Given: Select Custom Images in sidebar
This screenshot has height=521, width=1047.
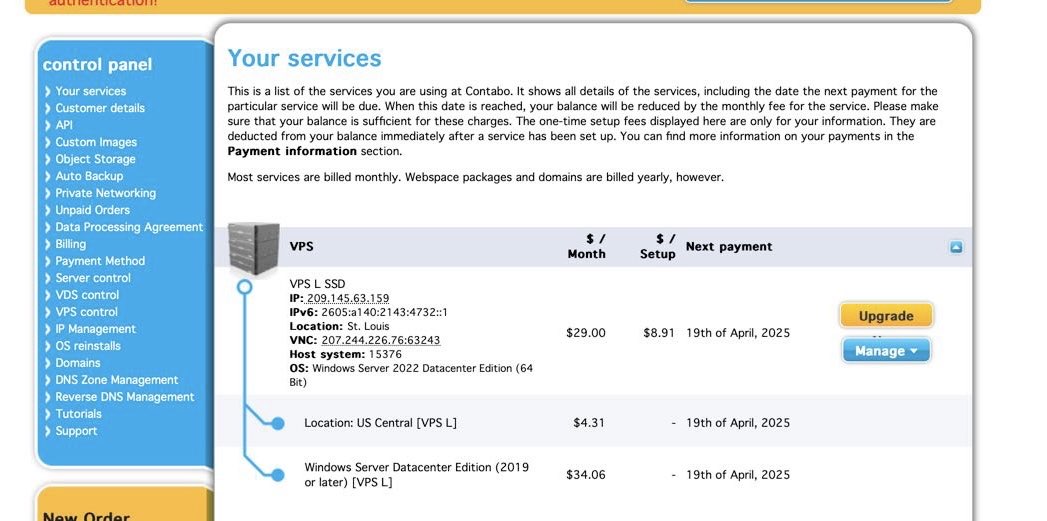Looking at the screenshot, I should click(x=95, y=142).
